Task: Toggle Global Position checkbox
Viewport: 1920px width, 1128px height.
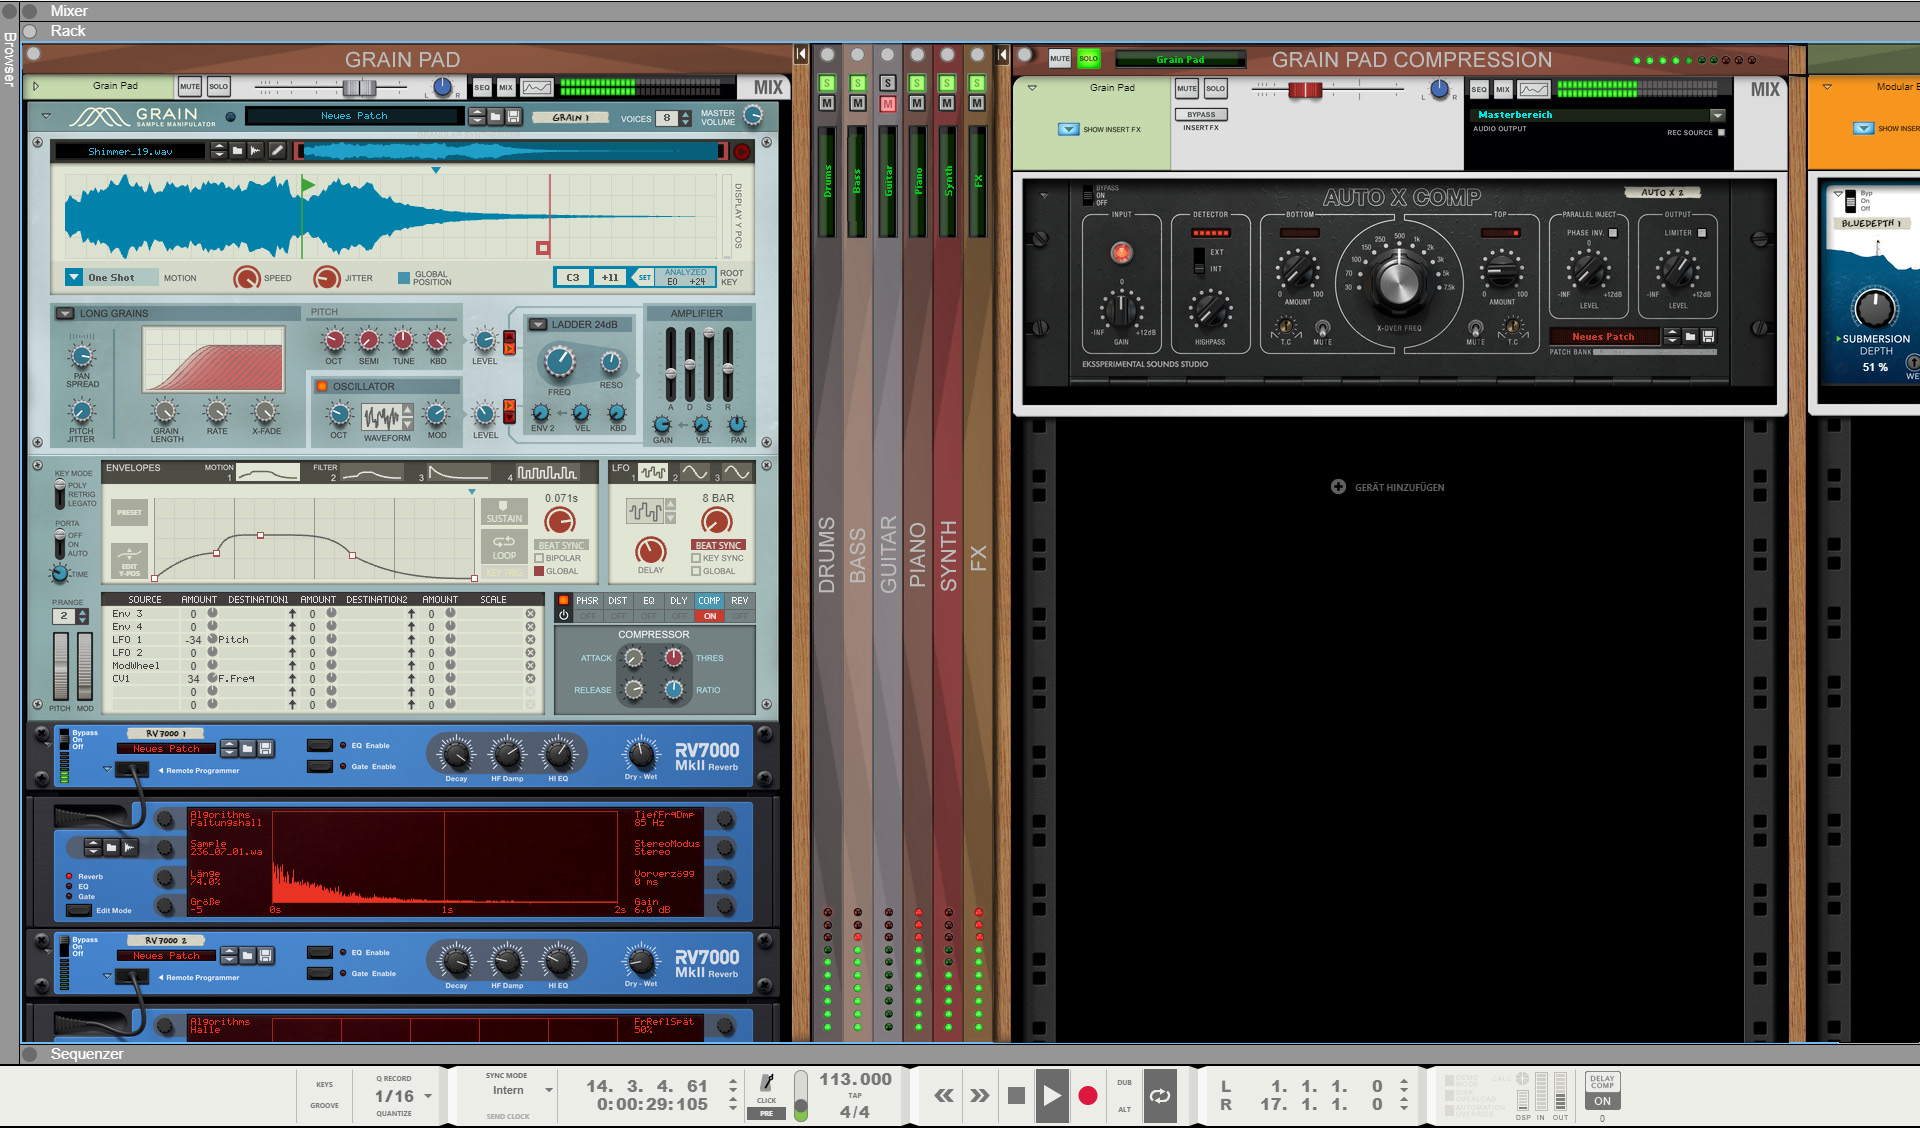Action: point(404,278)
